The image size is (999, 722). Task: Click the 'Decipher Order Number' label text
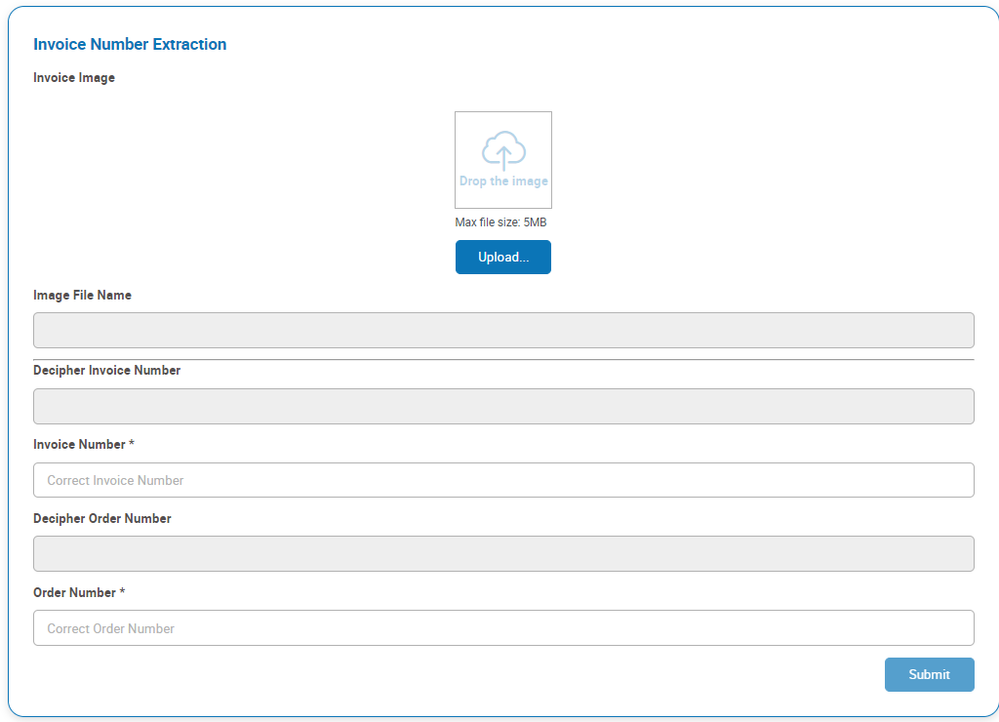[102, 518]
